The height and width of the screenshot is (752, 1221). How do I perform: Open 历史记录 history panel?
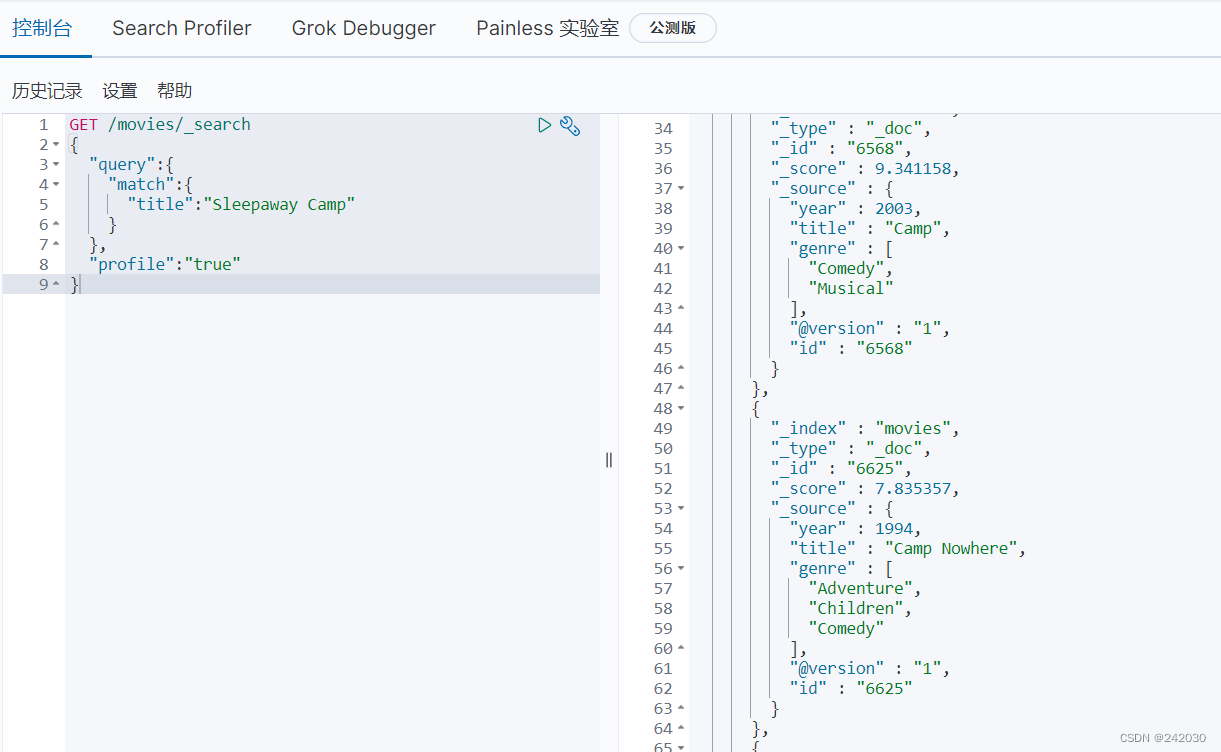pyautogui.click(x=47, y=91)
